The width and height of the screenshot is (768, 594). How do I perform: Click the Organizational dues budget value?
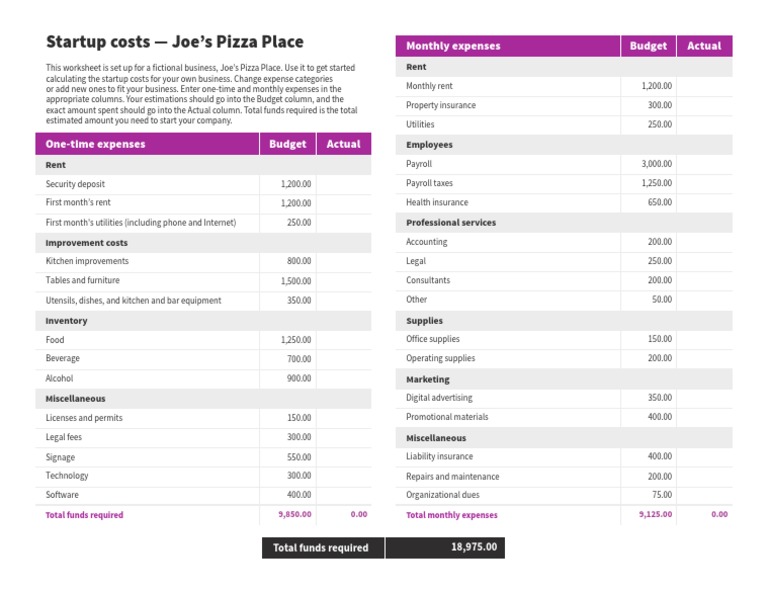pos(661,495)
